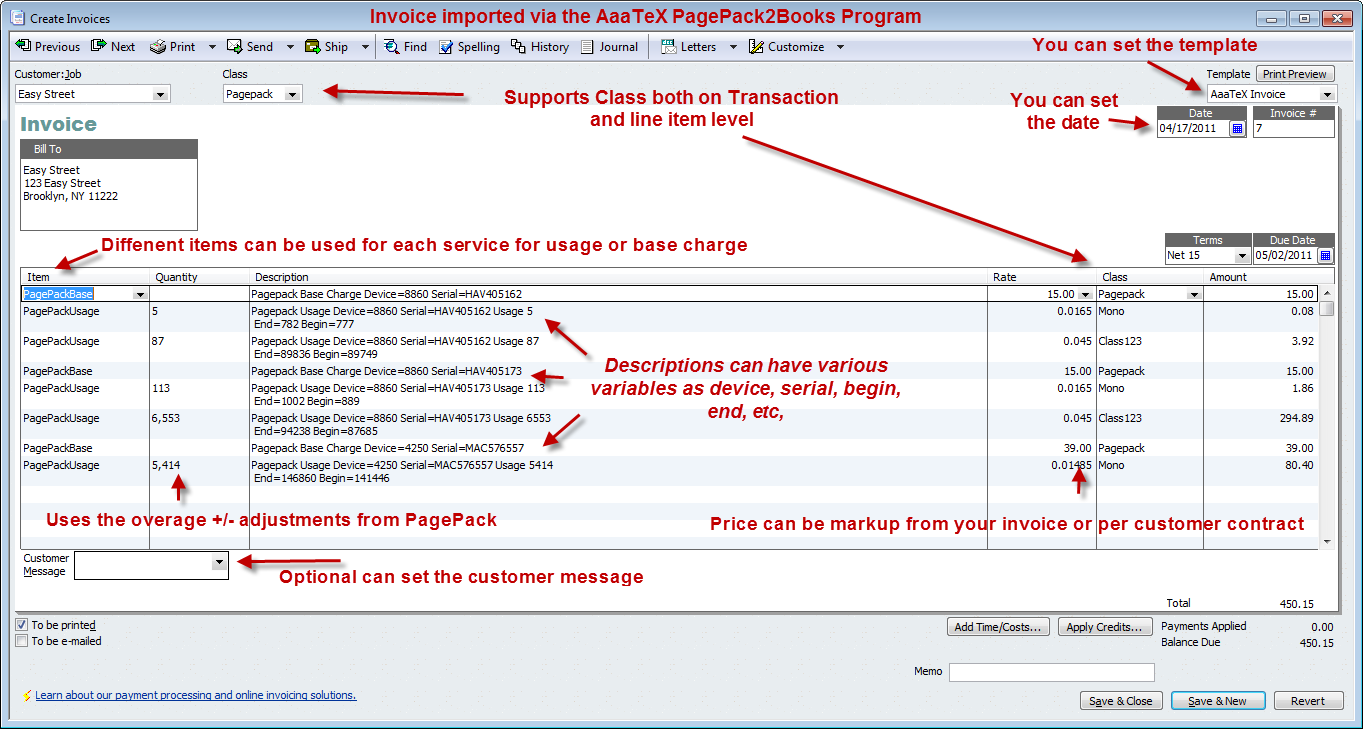The image size is (1363, 729).
Task: Click the lightning payment processing icon
Action: (x=27, y=695)
